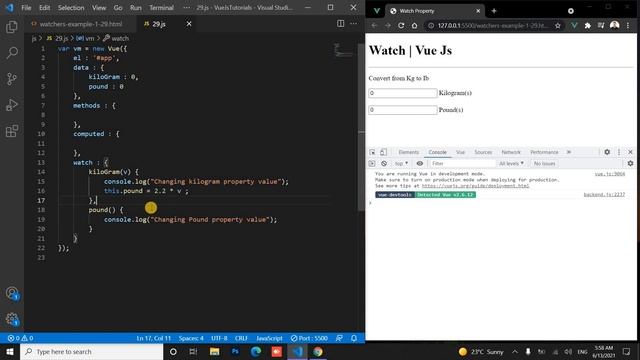This screenshot has height=360, width=640.
Task: Click the Pound(s) input field
Action: 402,110
